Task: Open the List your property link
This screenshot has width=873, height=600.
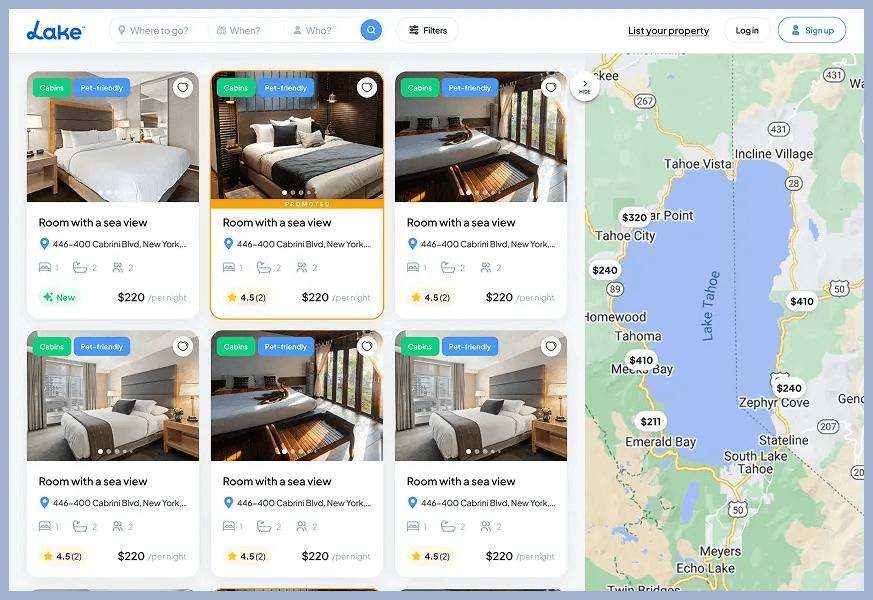Action: [668, 31]
